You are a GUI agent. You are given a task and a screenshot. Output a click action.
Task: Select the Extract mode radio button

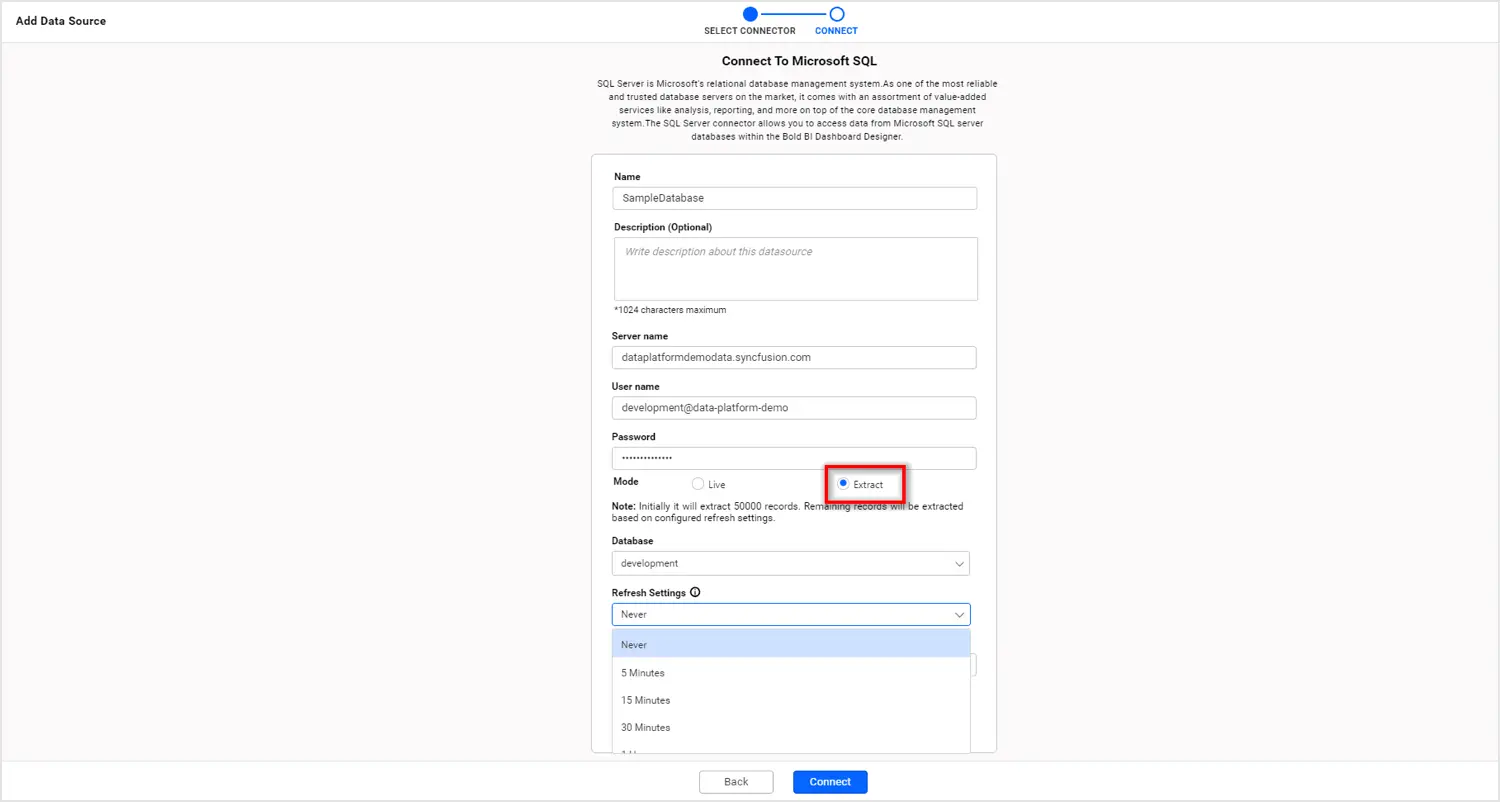pos(843,484)
